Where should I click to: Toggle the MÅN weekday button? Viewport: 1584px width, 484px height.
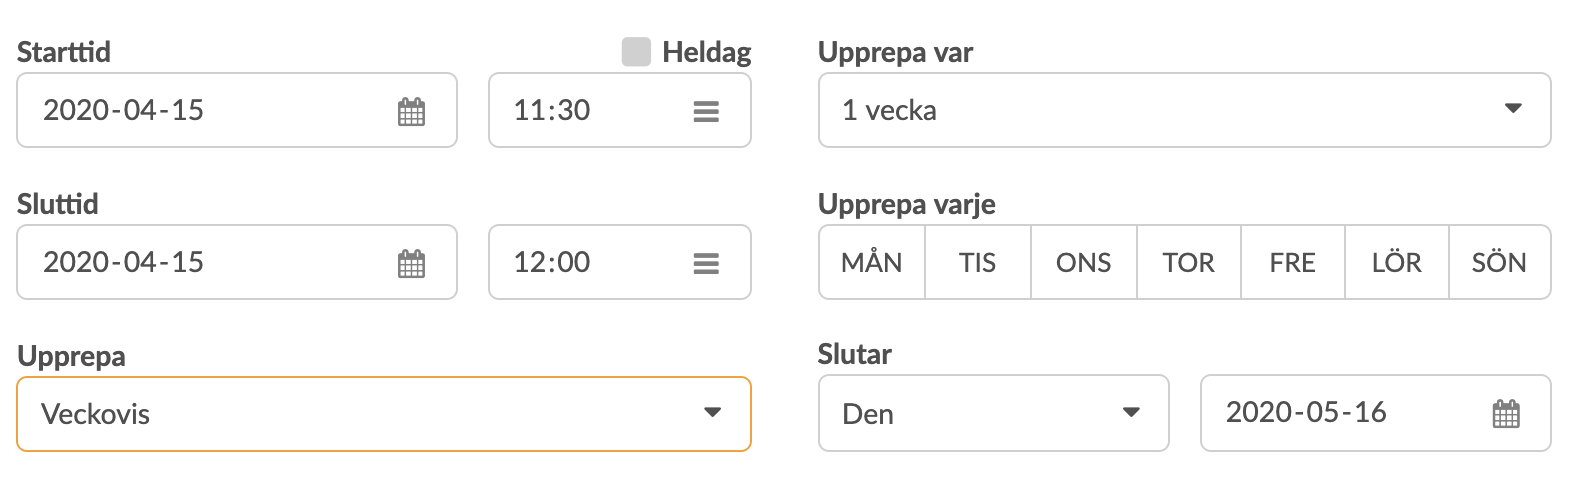pos(872,262)
